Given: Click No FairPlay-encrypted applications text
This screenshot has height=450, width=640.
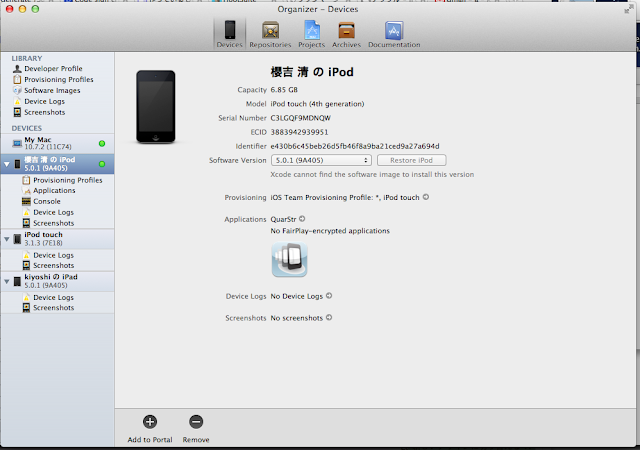Looking at the screenshot, I should click(x=330, y=231).
